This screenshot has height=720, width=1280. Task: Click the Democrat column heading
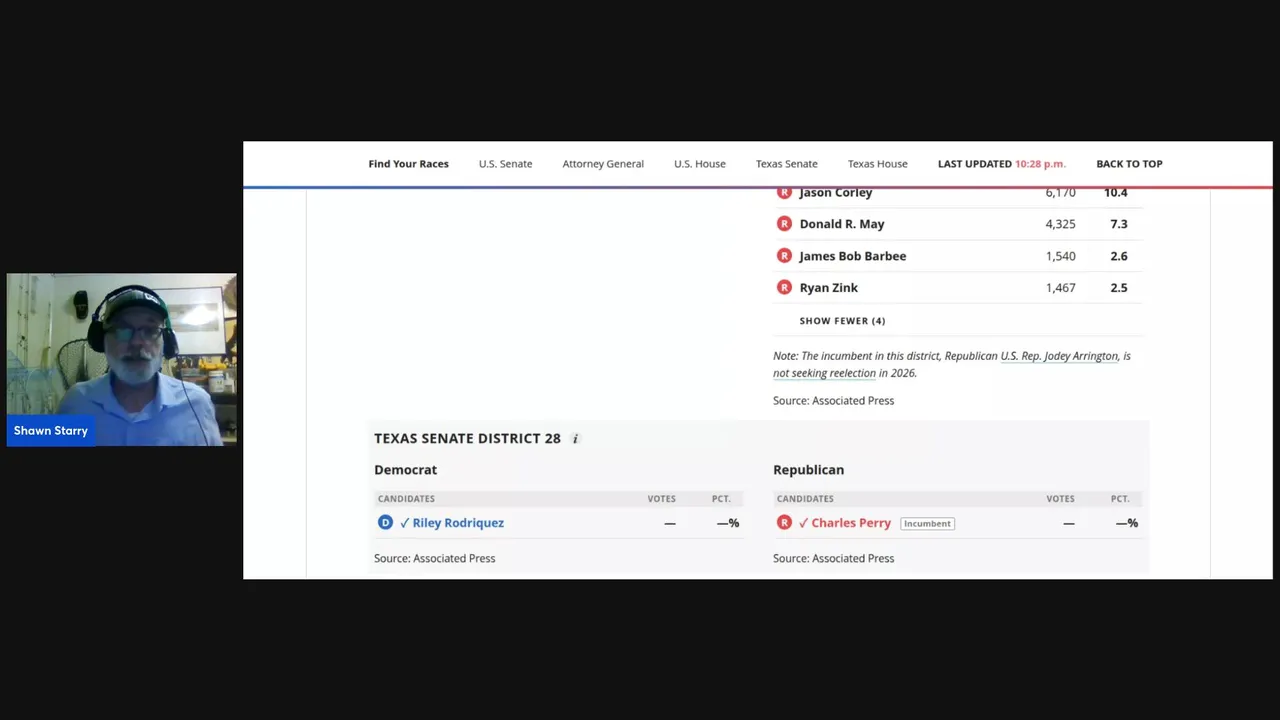405,470
